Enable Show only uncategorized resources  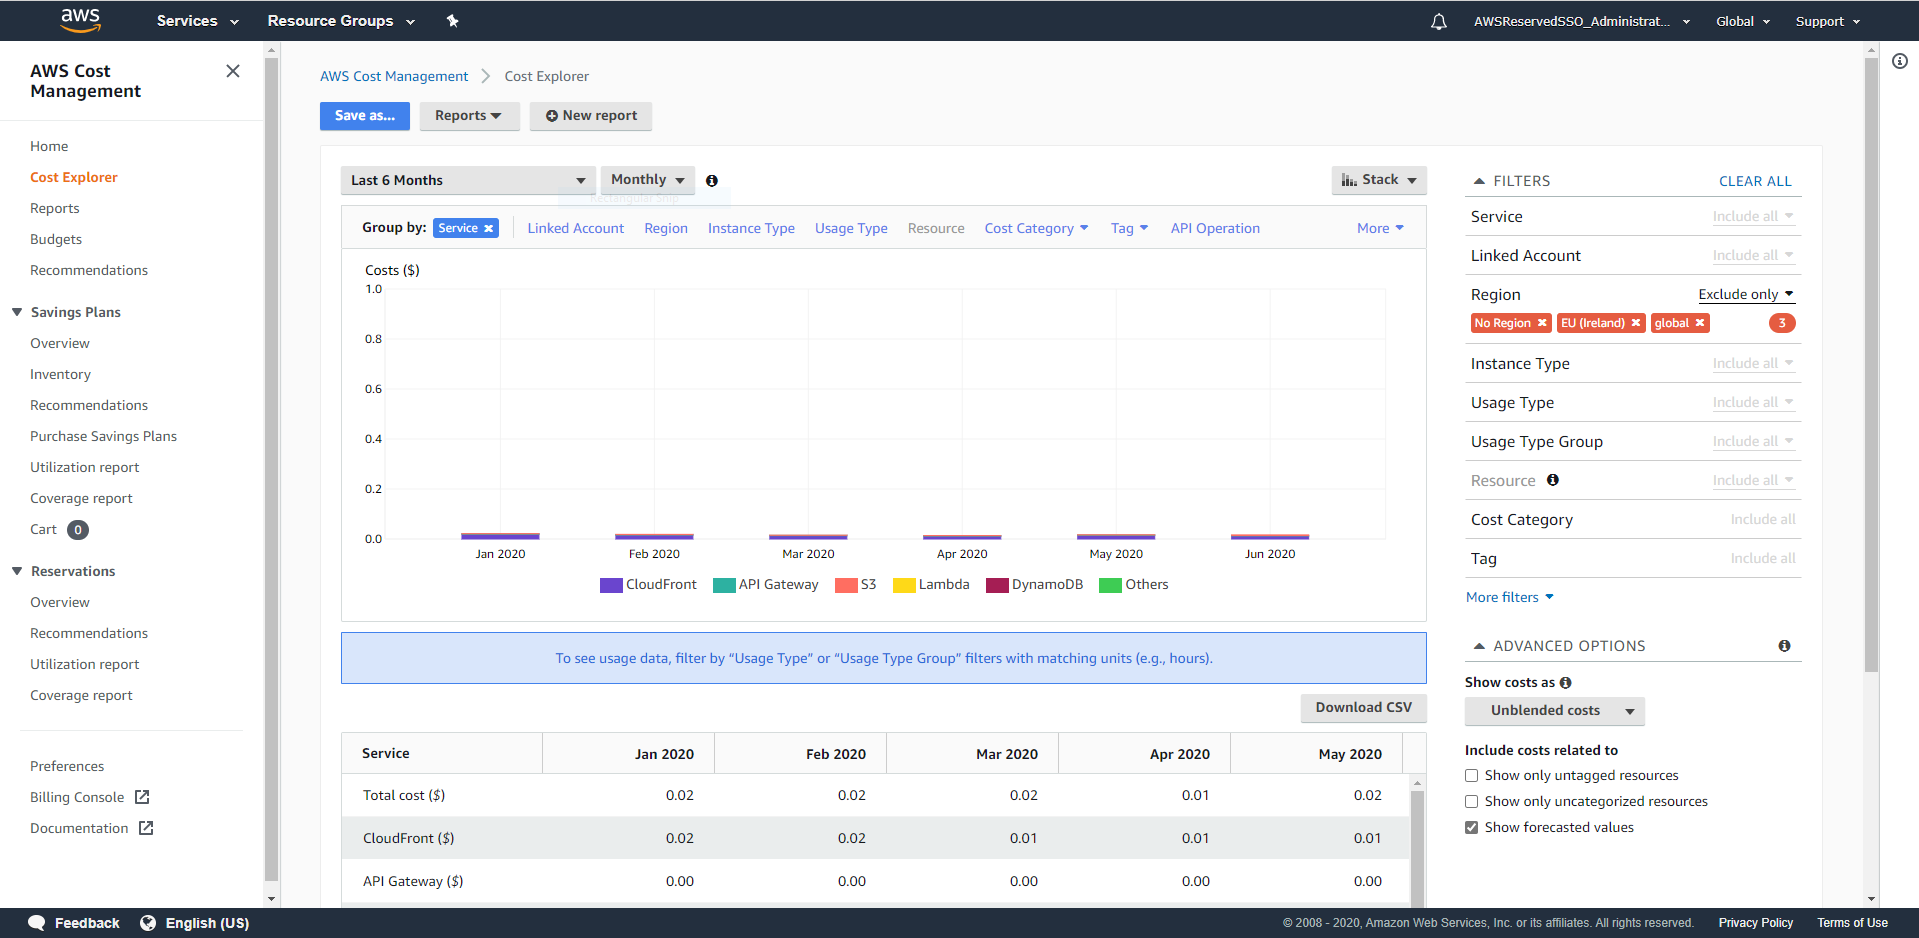pos(1471,802)
